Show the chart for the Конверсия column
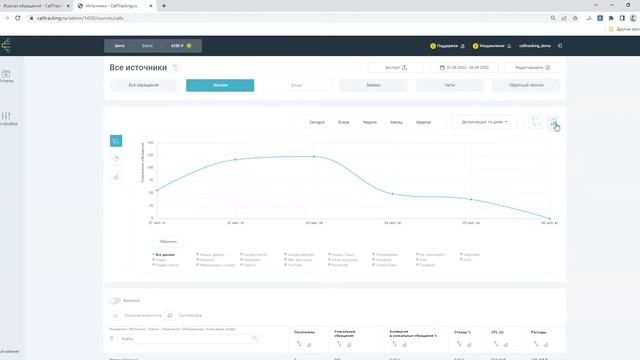This screenshot has width=640, height=360. [x=404, y=344]
